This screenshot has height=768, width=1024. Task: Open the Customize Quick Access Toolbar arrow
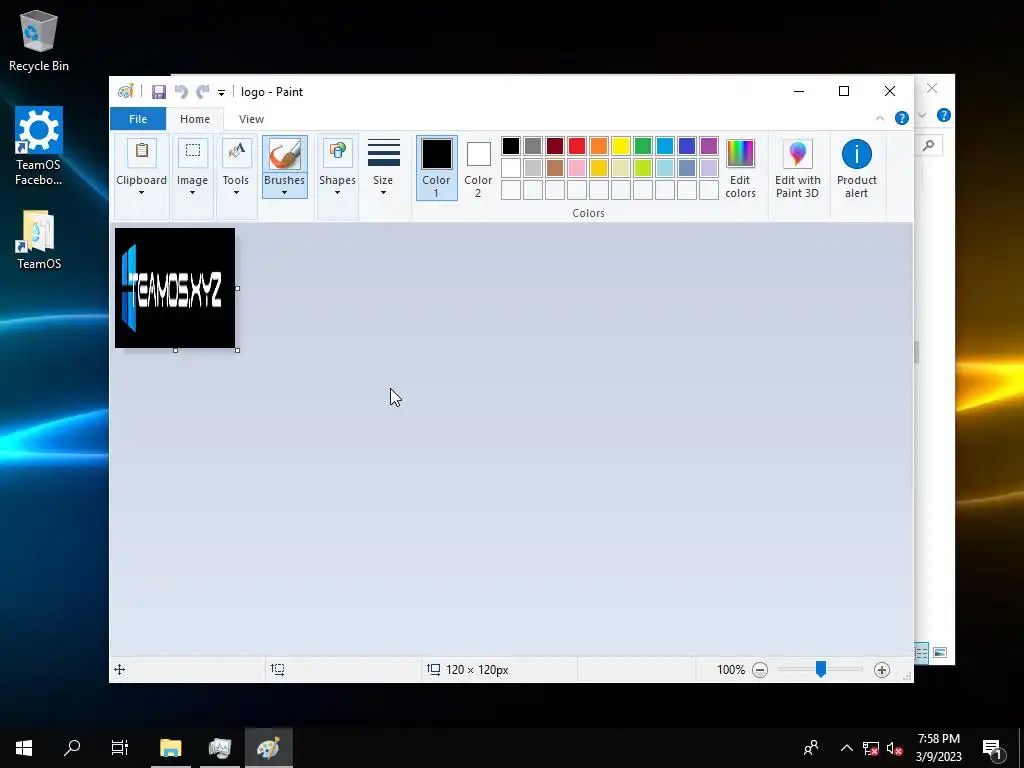point(221,93)
